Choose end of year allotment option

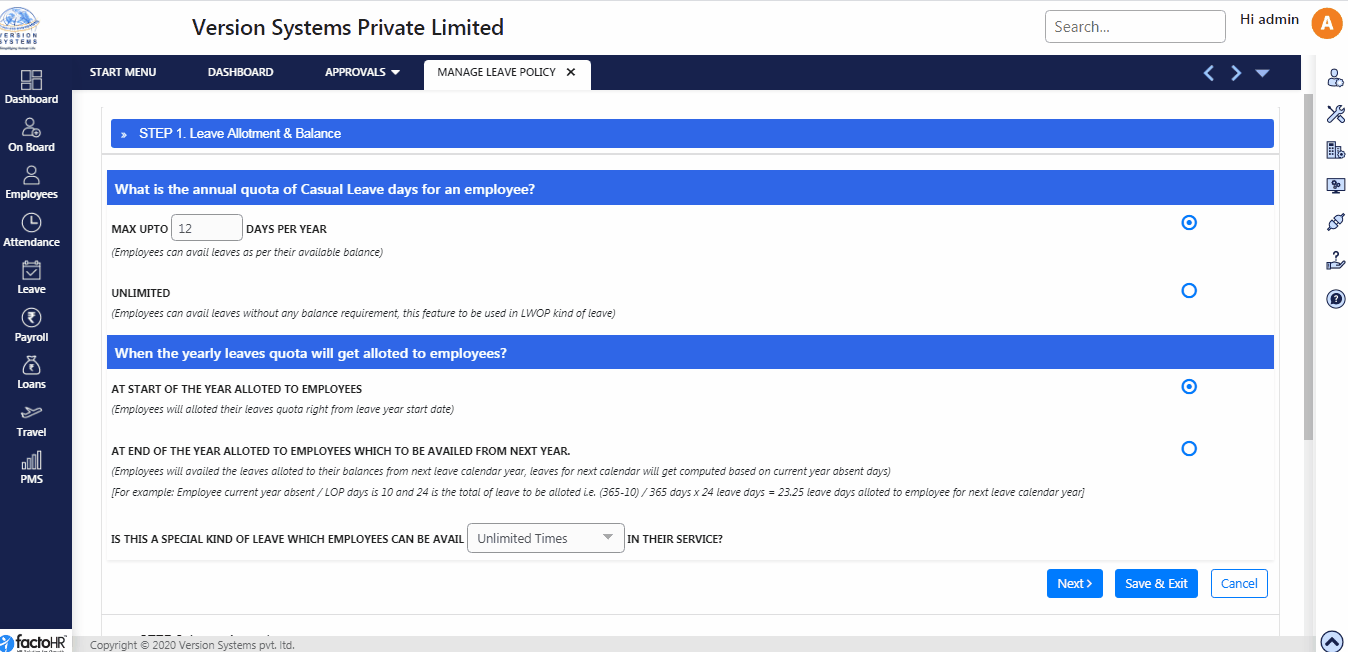(1189, 449)
